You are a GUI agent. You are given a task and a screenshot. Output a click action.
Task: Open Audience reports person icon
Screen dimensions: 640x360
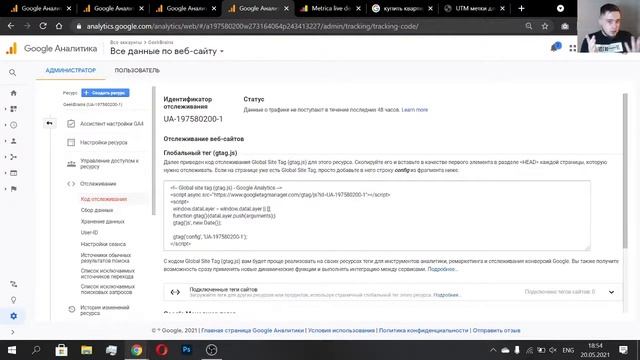tap(13, 141)
